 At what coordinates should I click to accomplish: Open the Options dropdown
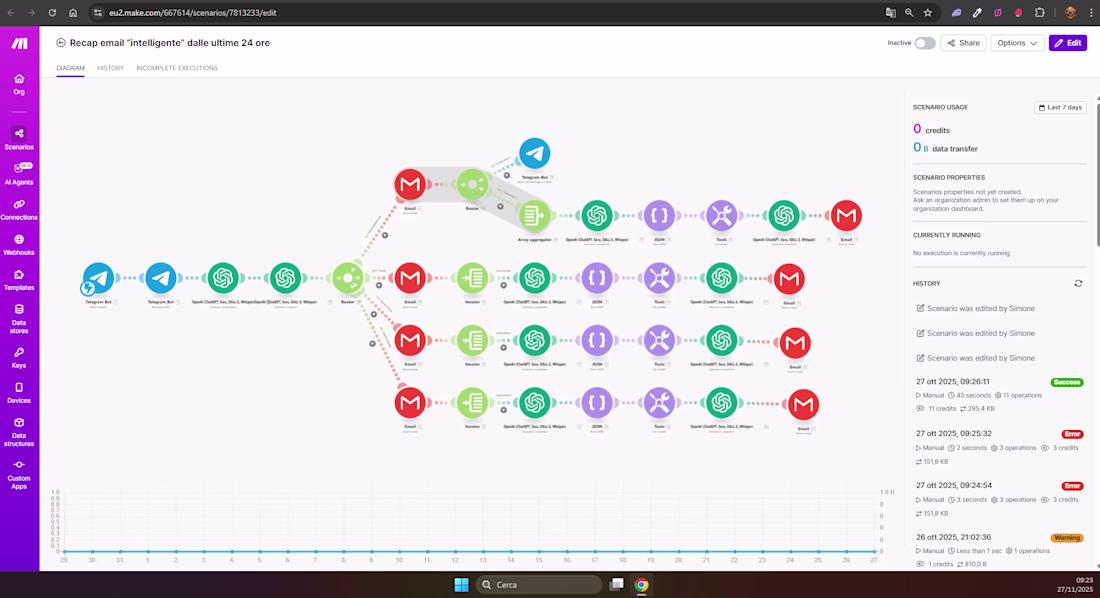pyautogui.click(x=1017, y=43)
